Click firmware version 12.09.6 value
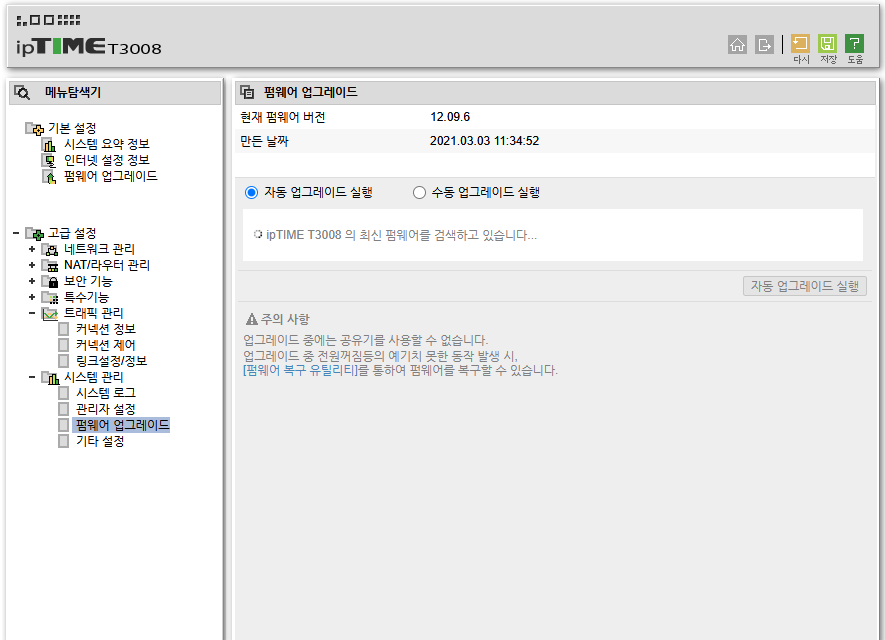The image size is (885, 640). click(450, 117)
